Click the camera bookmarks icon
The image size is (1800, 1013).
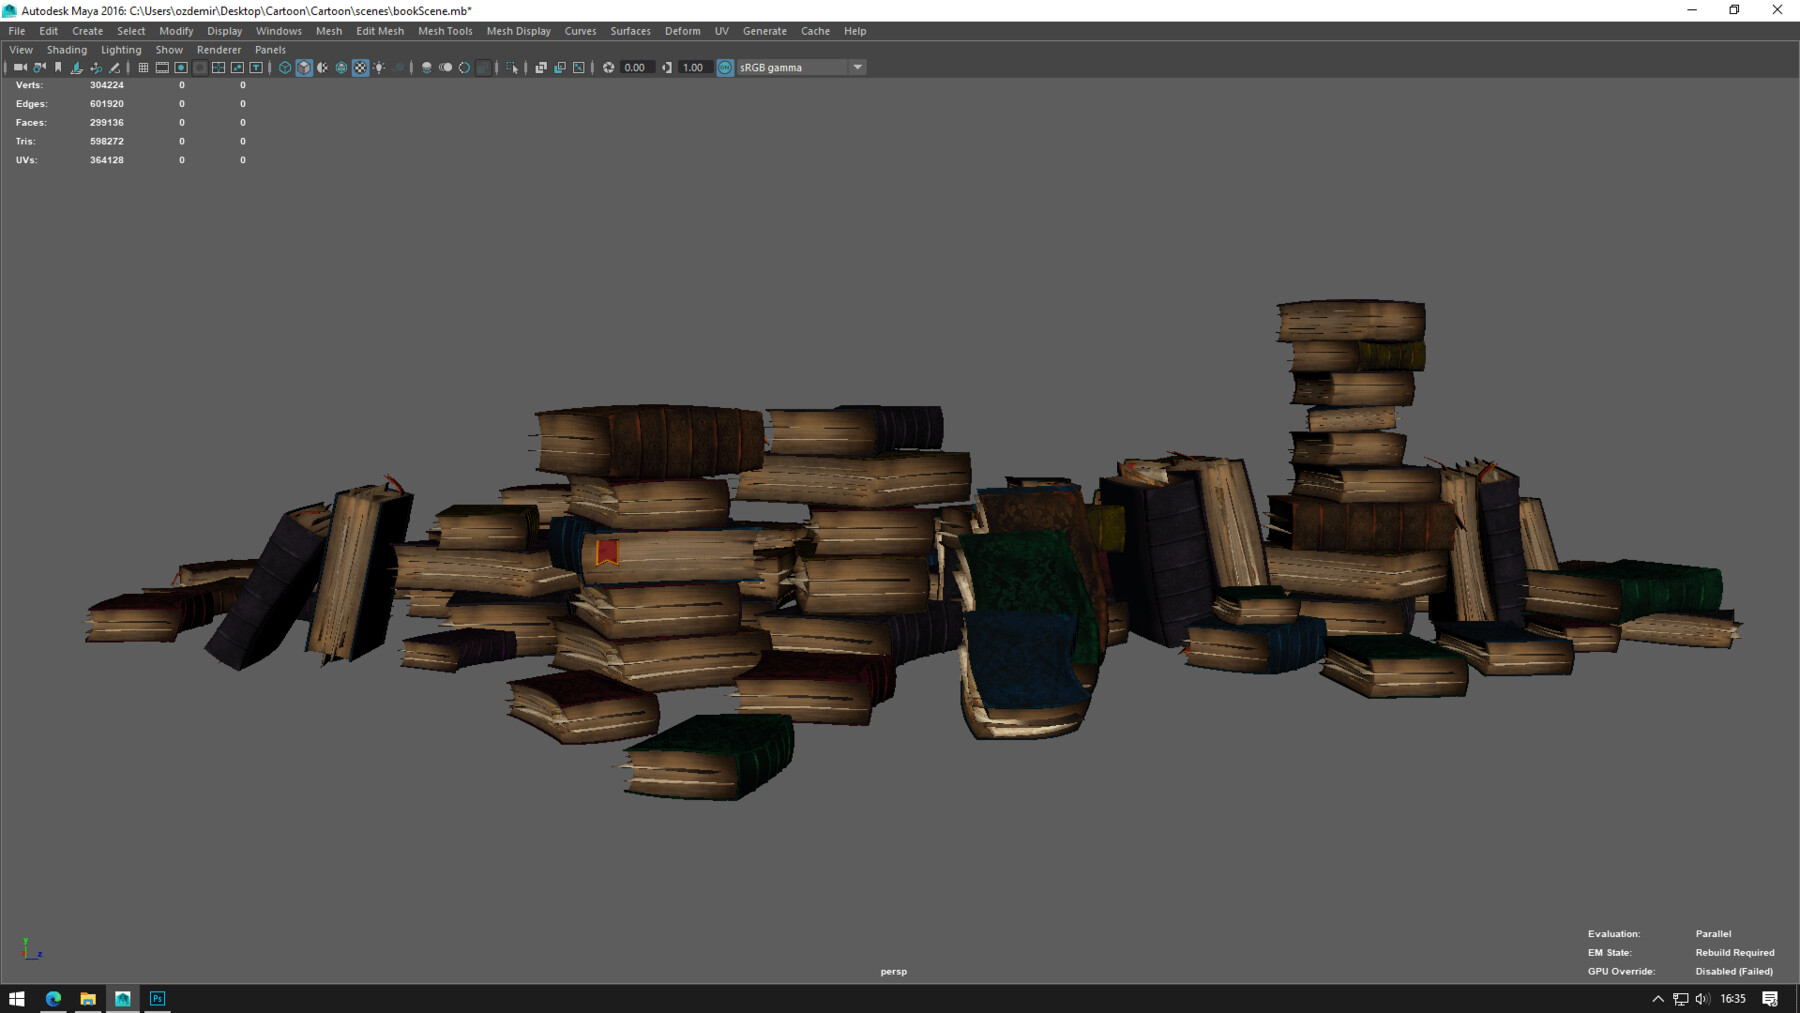coord(58,68)
